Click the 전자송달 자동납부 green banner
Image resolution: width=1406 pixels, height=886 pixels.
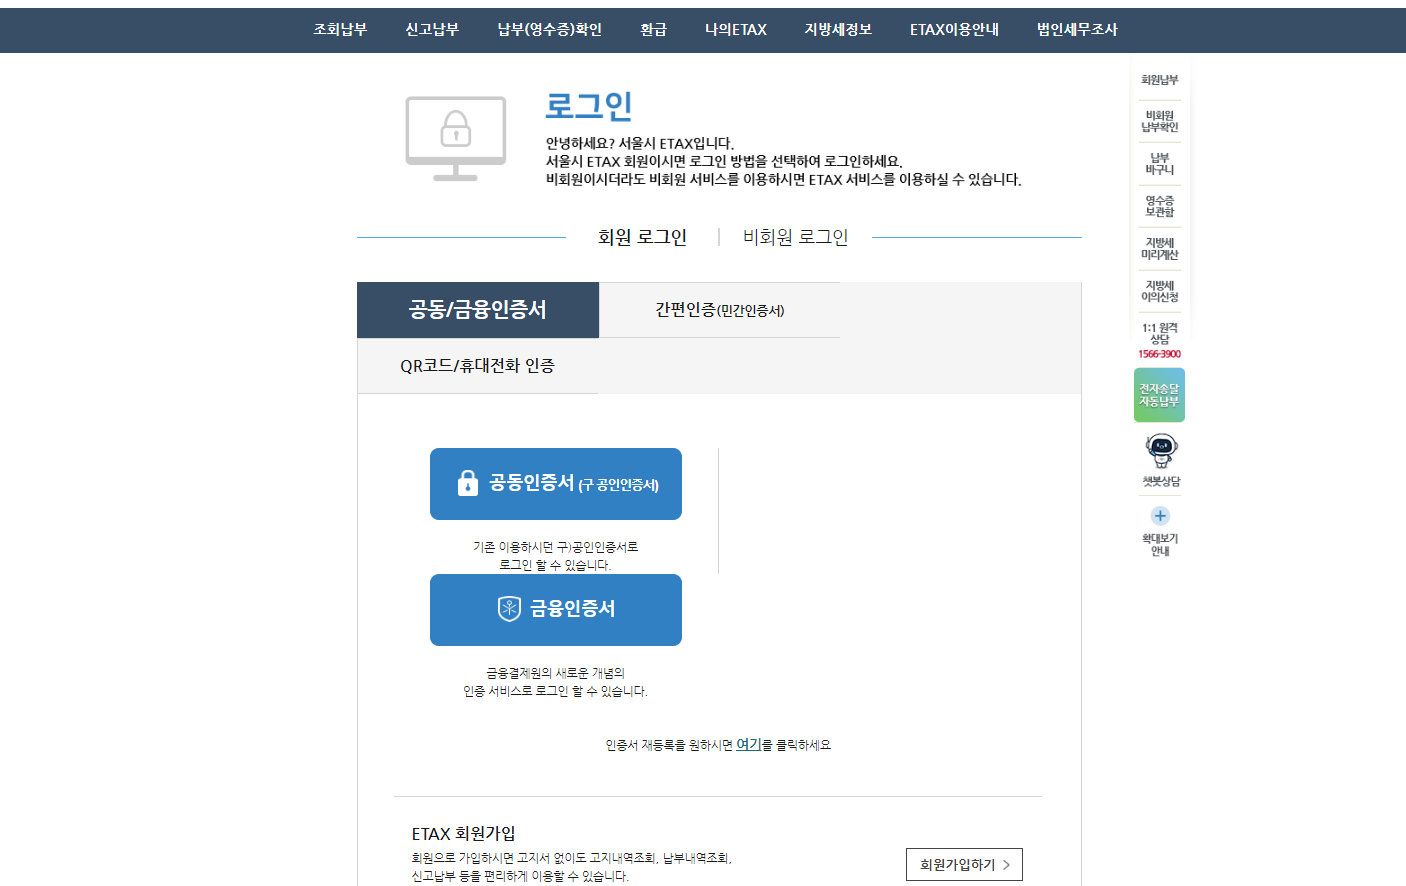(x=1160, y=395)
